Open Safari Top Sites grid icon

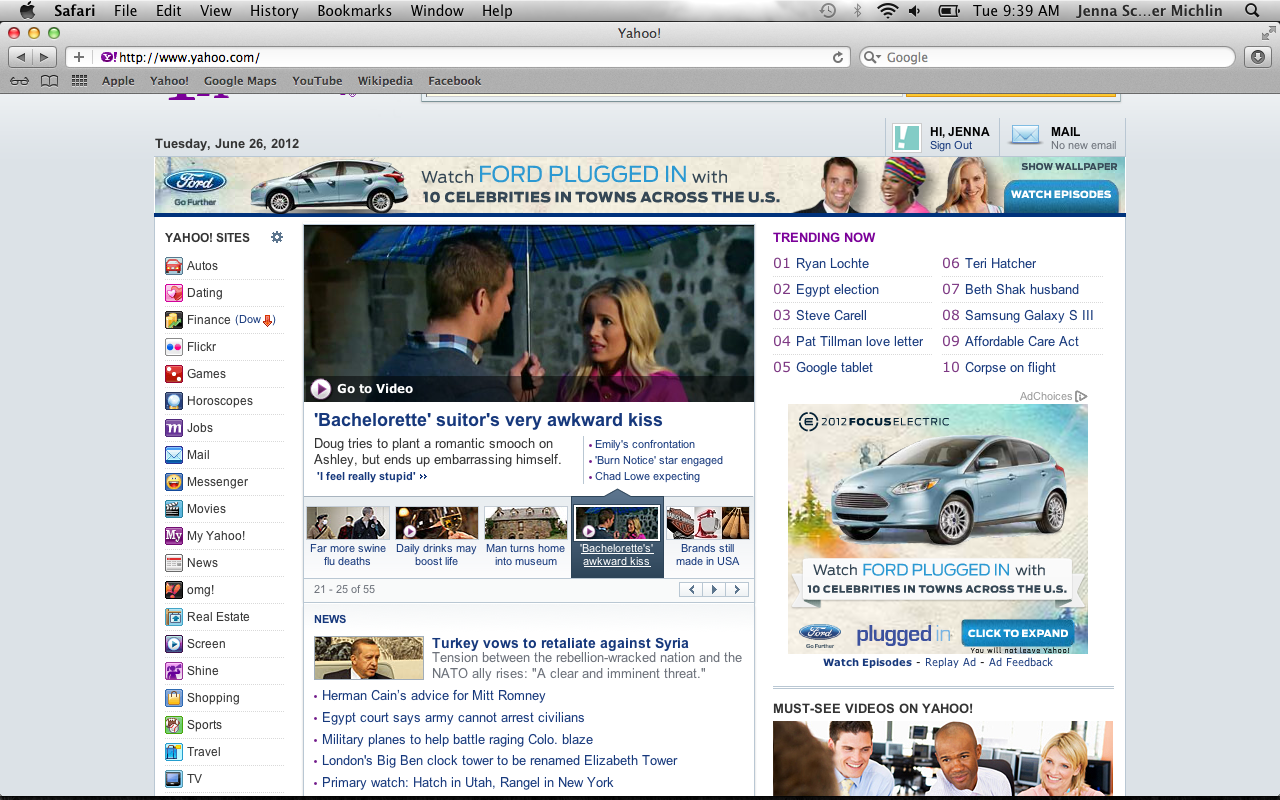[x=79, y=81]
